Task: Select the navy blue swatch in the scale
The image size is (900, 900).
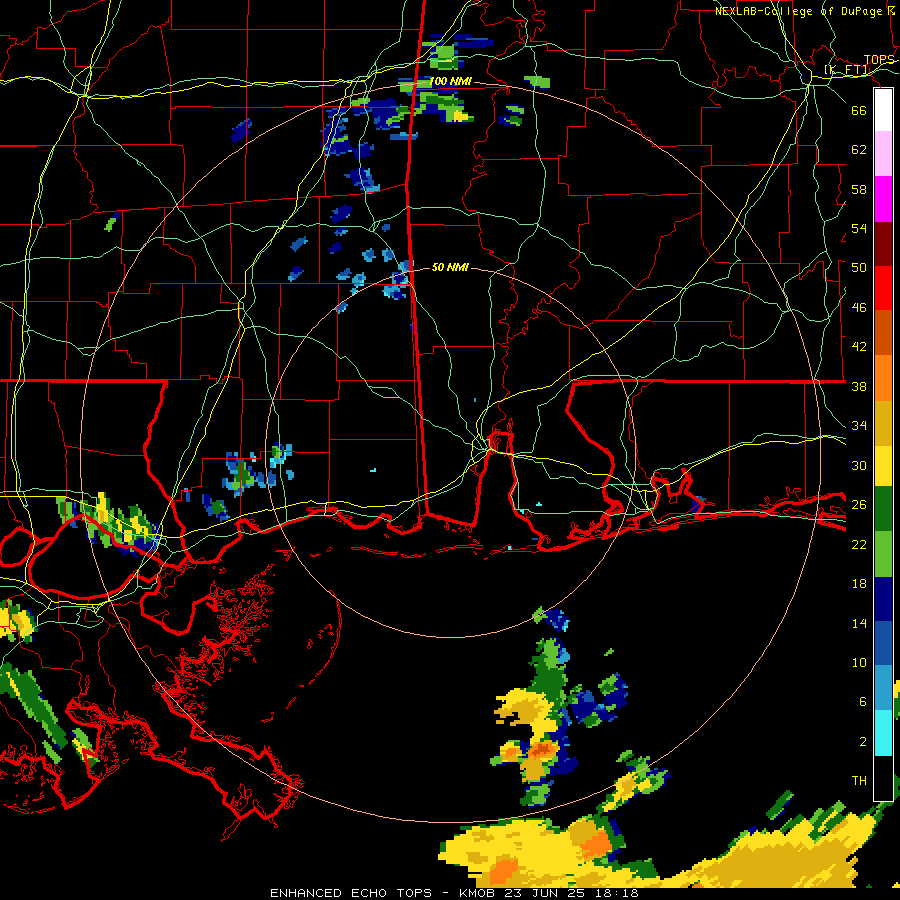Action: tap(883, 599)
